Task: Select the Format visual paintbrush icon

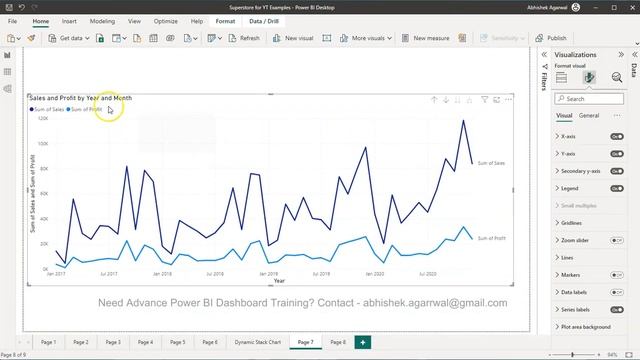Action: tap(589, 77)
